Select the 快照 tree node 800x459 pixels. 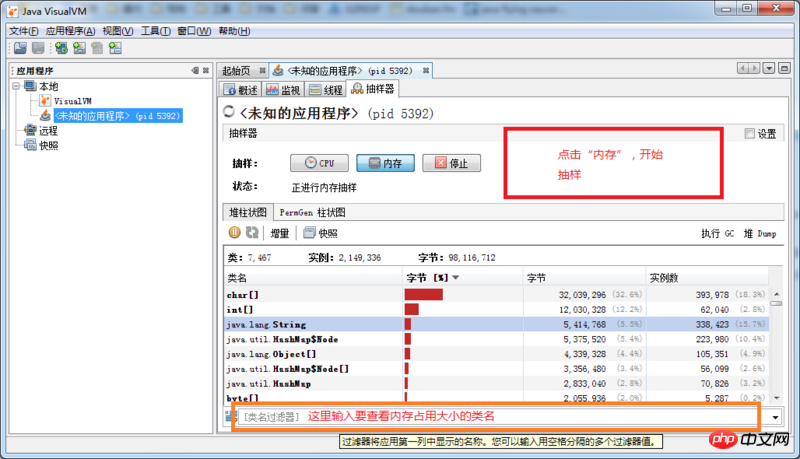coord(48,145)
